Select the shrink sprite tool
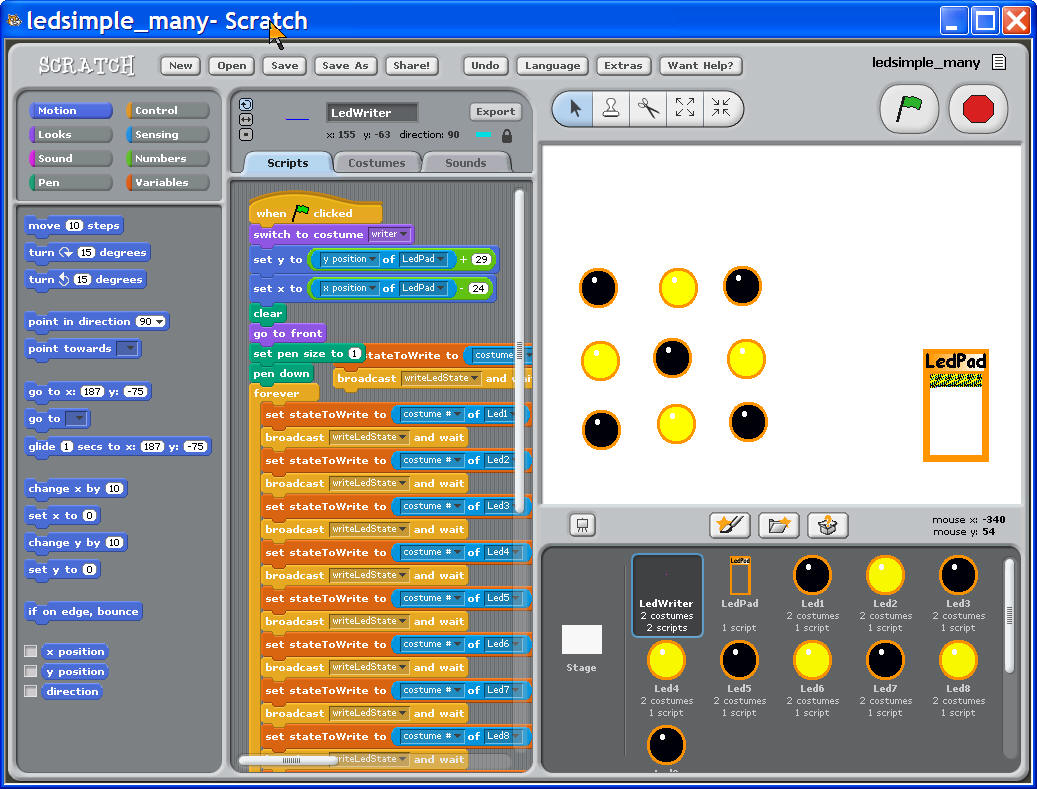 click(721, 108)
